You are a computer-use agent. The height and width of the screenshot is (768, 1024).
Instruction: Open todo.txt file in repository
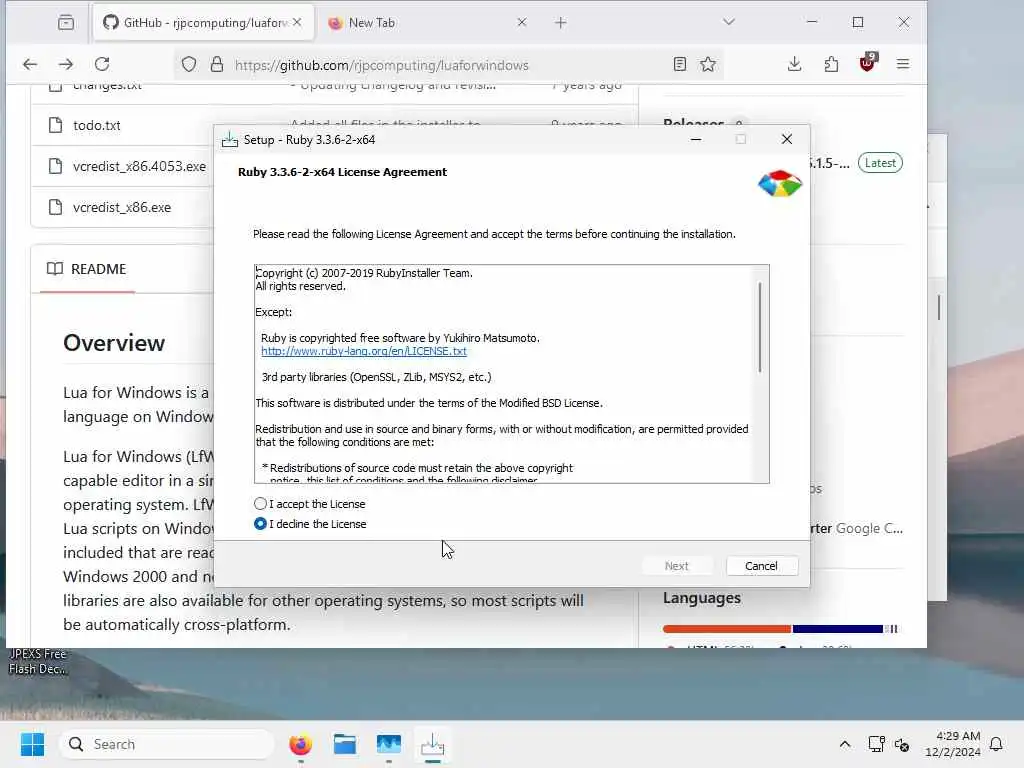pos(97,125)
